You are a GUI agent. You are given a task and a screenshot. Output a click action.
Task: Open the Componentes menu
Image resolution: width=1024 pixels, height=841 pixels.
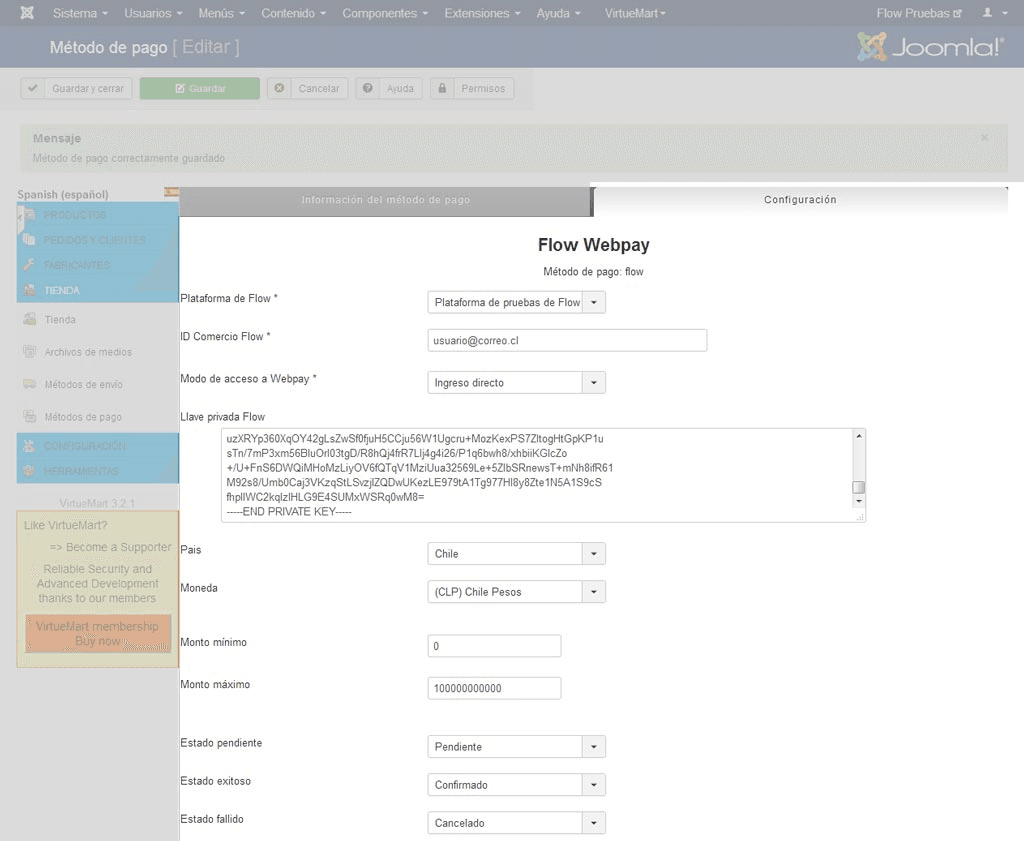(x=385, y=13)
